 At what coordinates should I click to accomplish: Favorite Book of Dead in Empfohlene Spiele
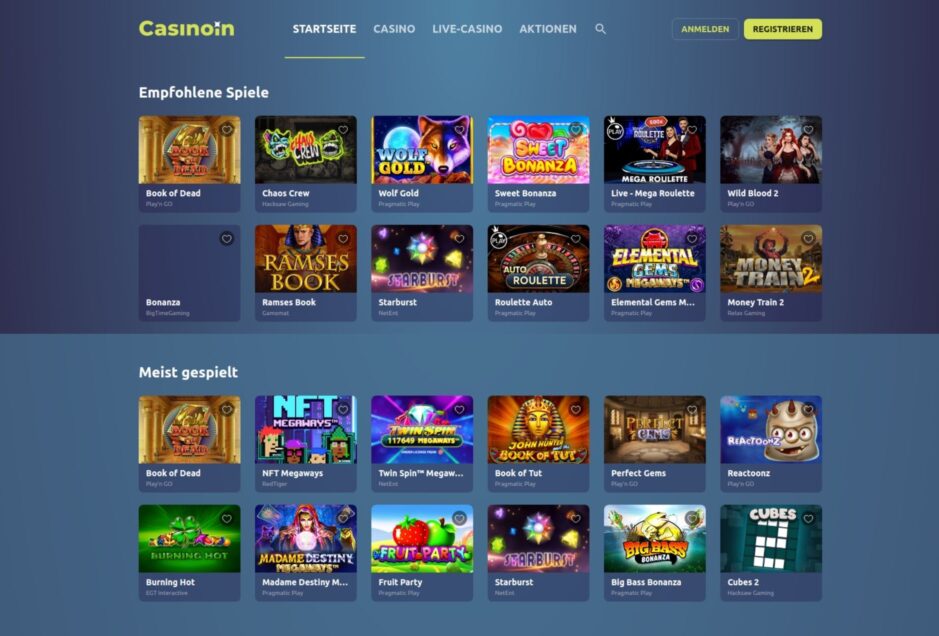click(x=226, y=129)
